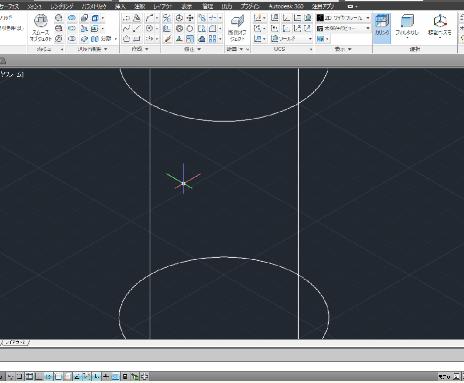Expand the Solid Editing (ソリッド編集) panel

[92, 49]
